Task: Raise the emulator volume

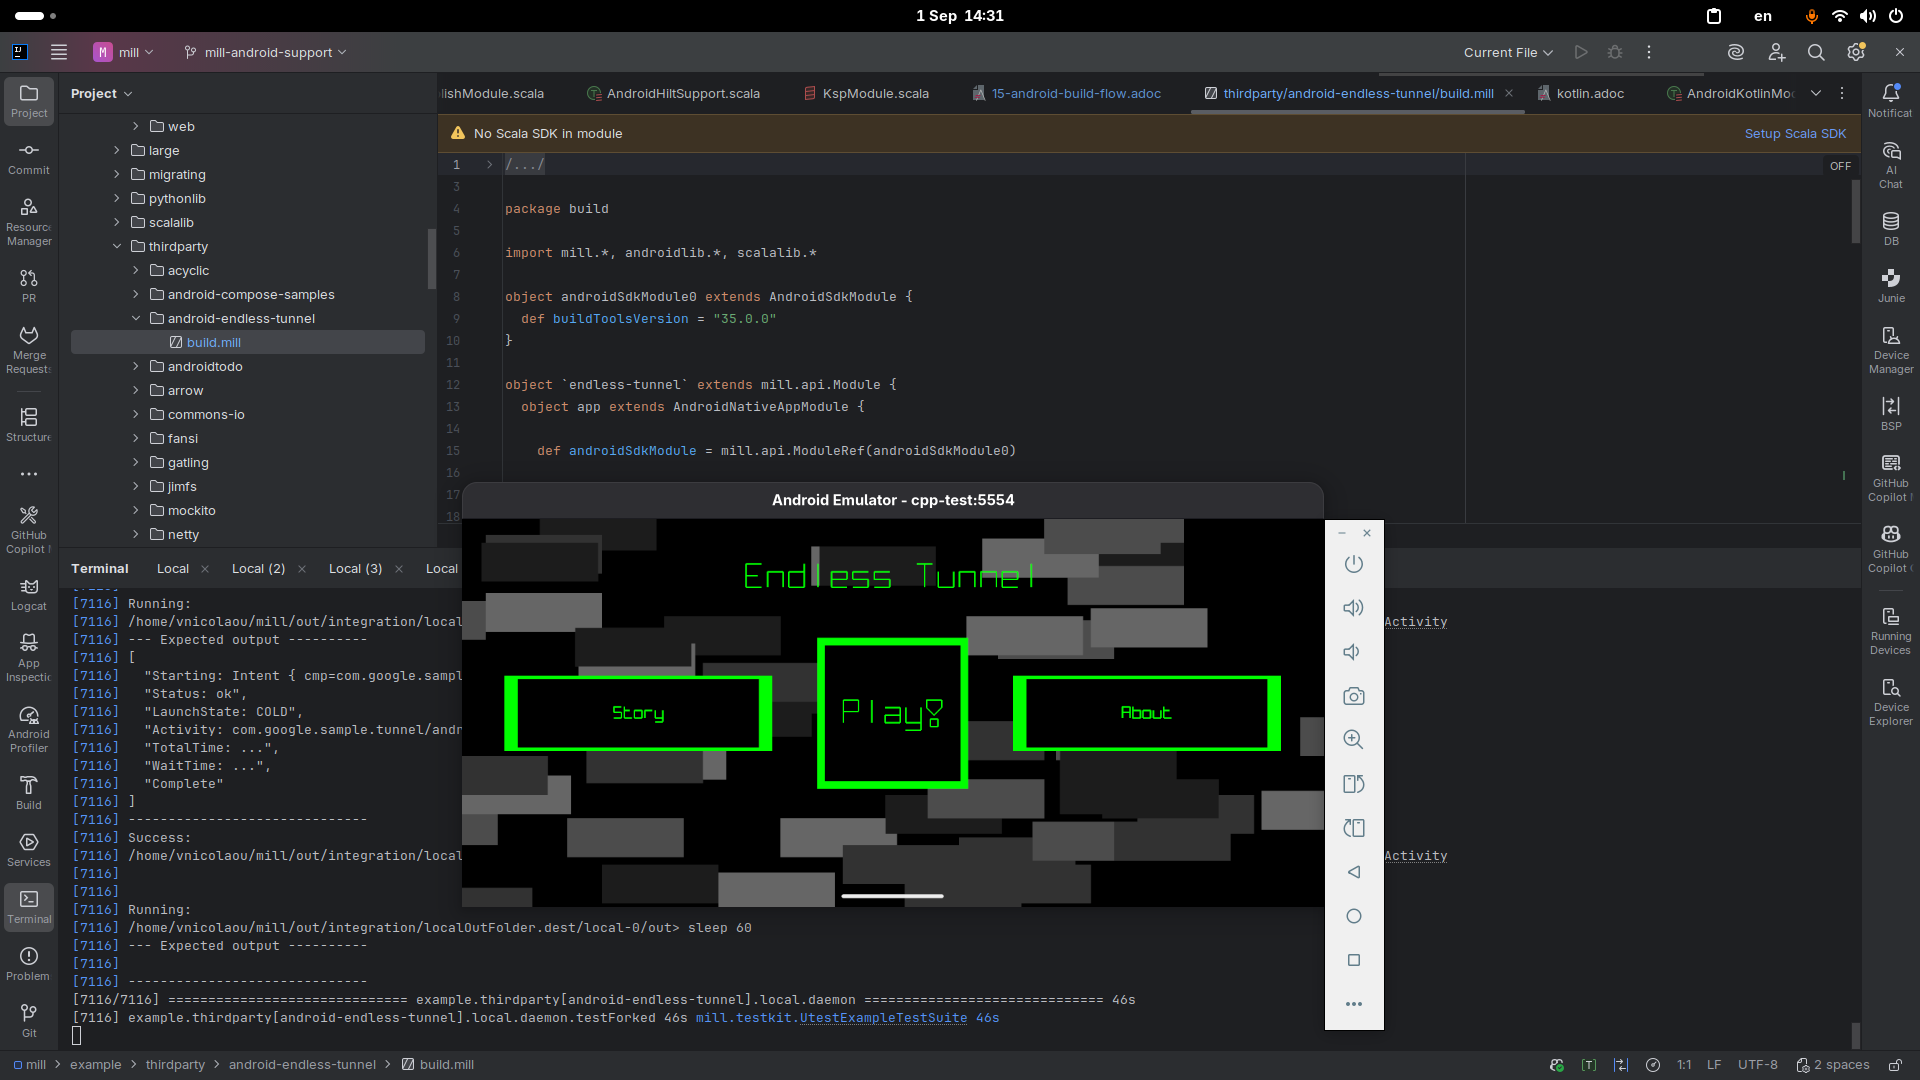Action: pos(1353,608)
